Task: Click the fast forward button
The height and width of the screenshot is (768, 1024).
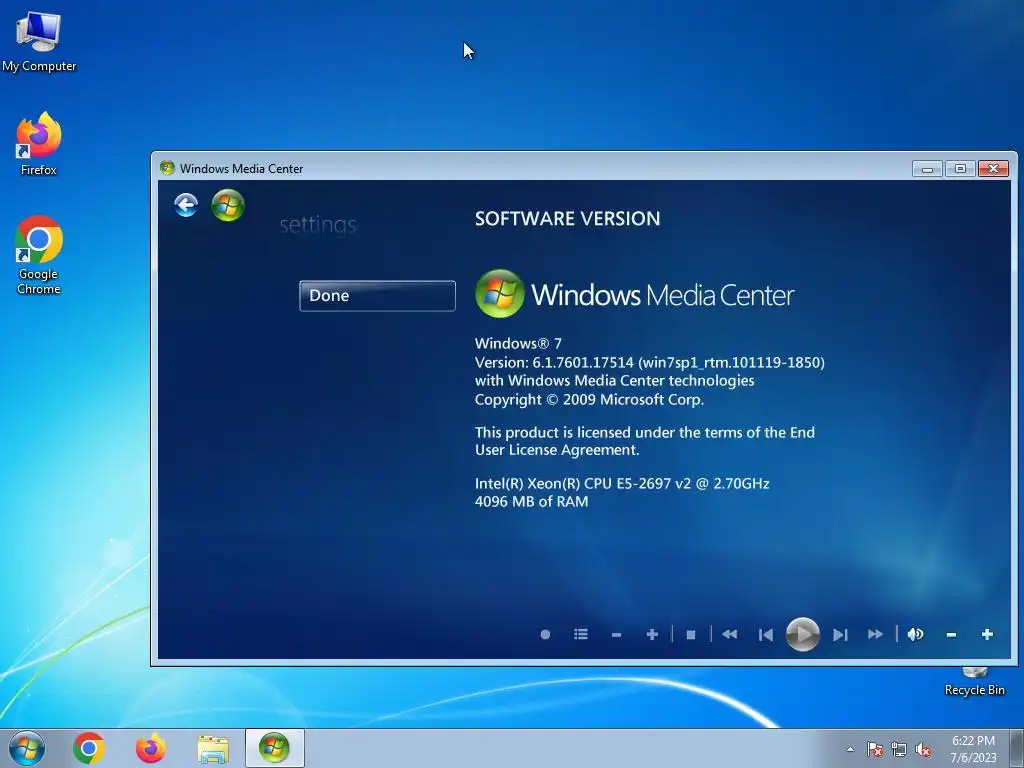Action: 876,634
